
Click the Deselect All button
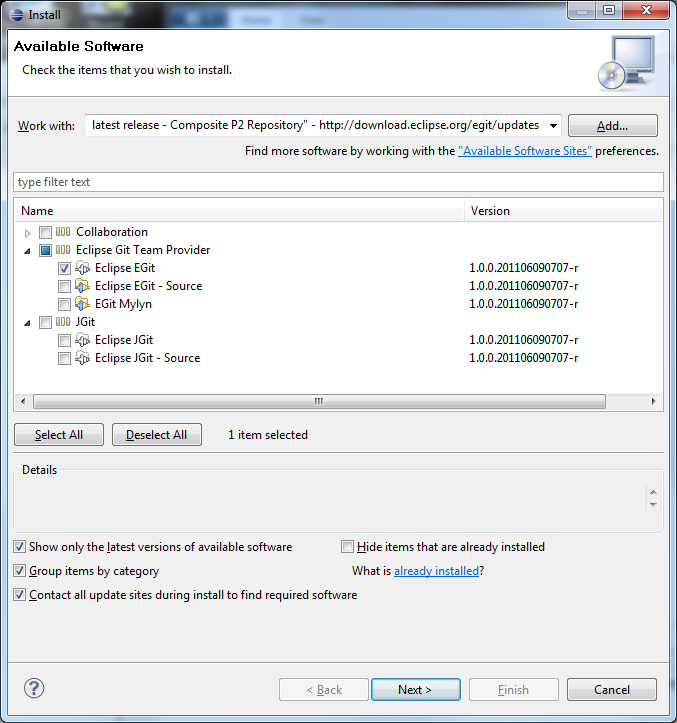click(157, 435)
